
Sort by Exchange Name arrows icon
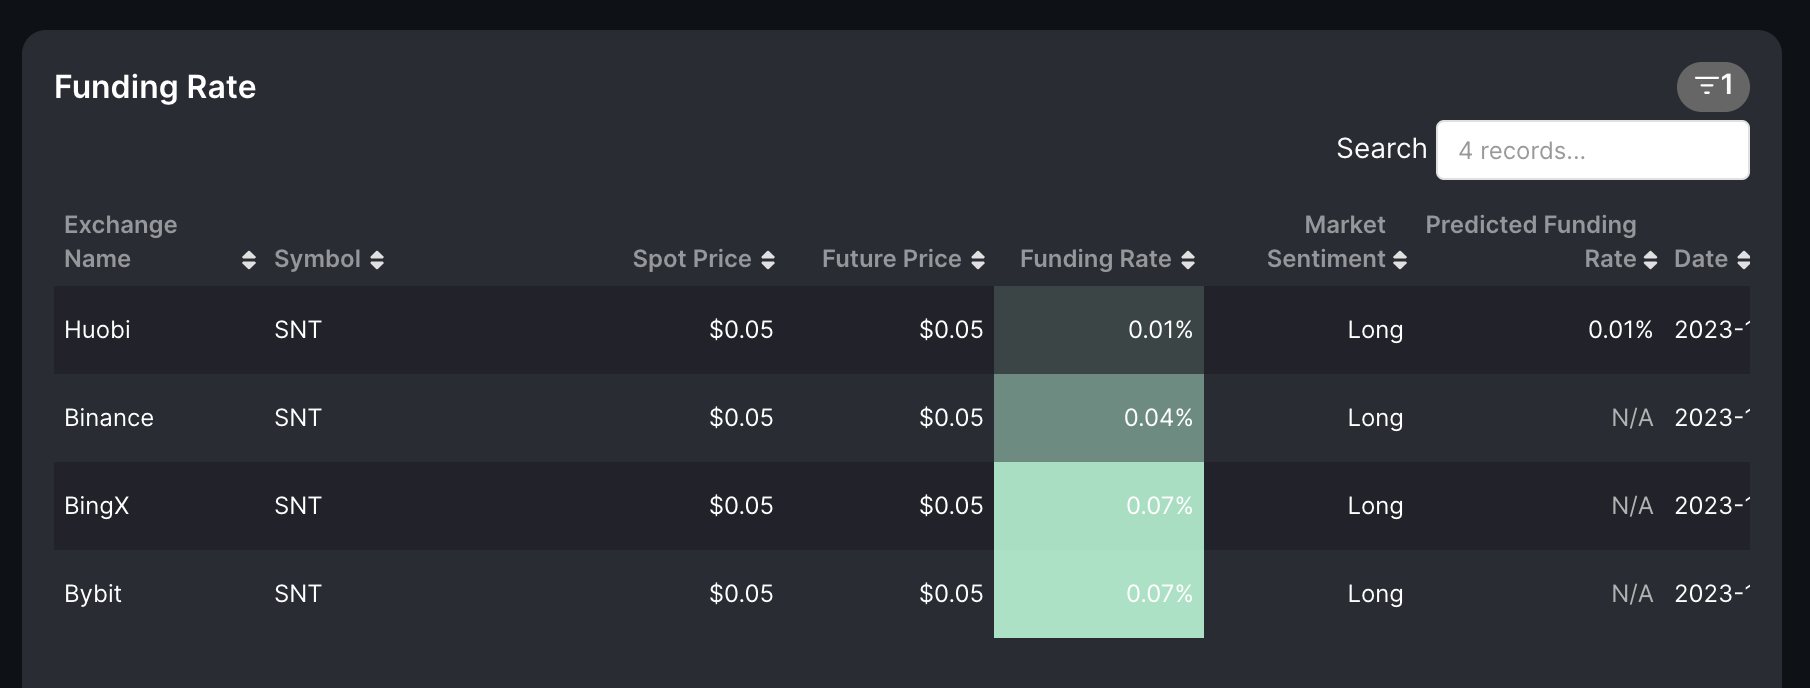(249, 260)
